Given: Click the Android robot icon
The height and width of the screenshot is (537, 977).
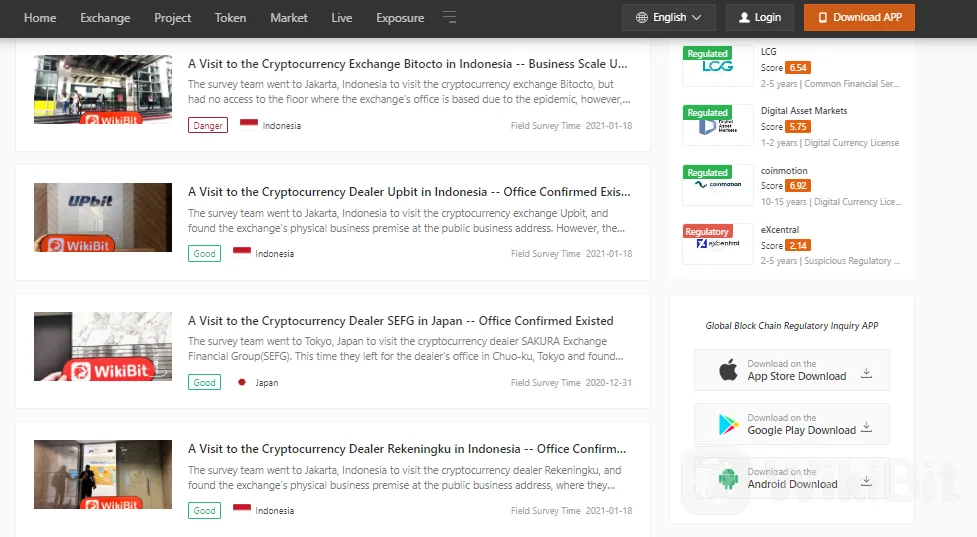Looking at the screenshot, I should 728,479.
